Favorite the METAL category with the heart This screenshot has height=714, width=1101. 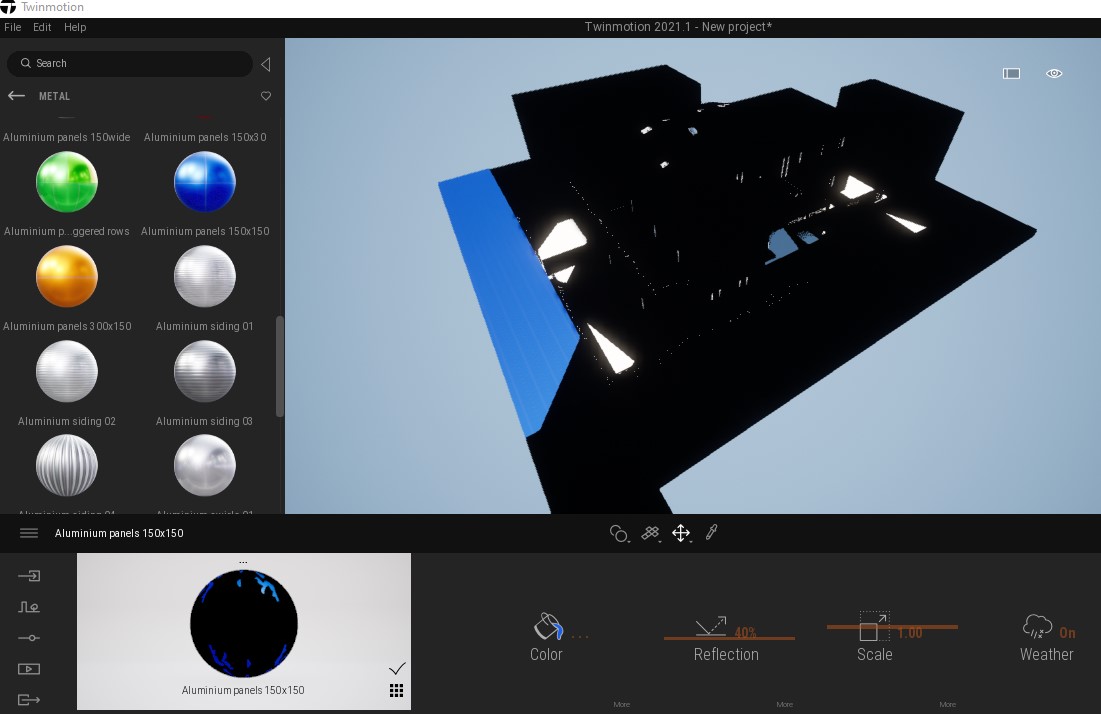pyautogui.click(x=265, y=96)
